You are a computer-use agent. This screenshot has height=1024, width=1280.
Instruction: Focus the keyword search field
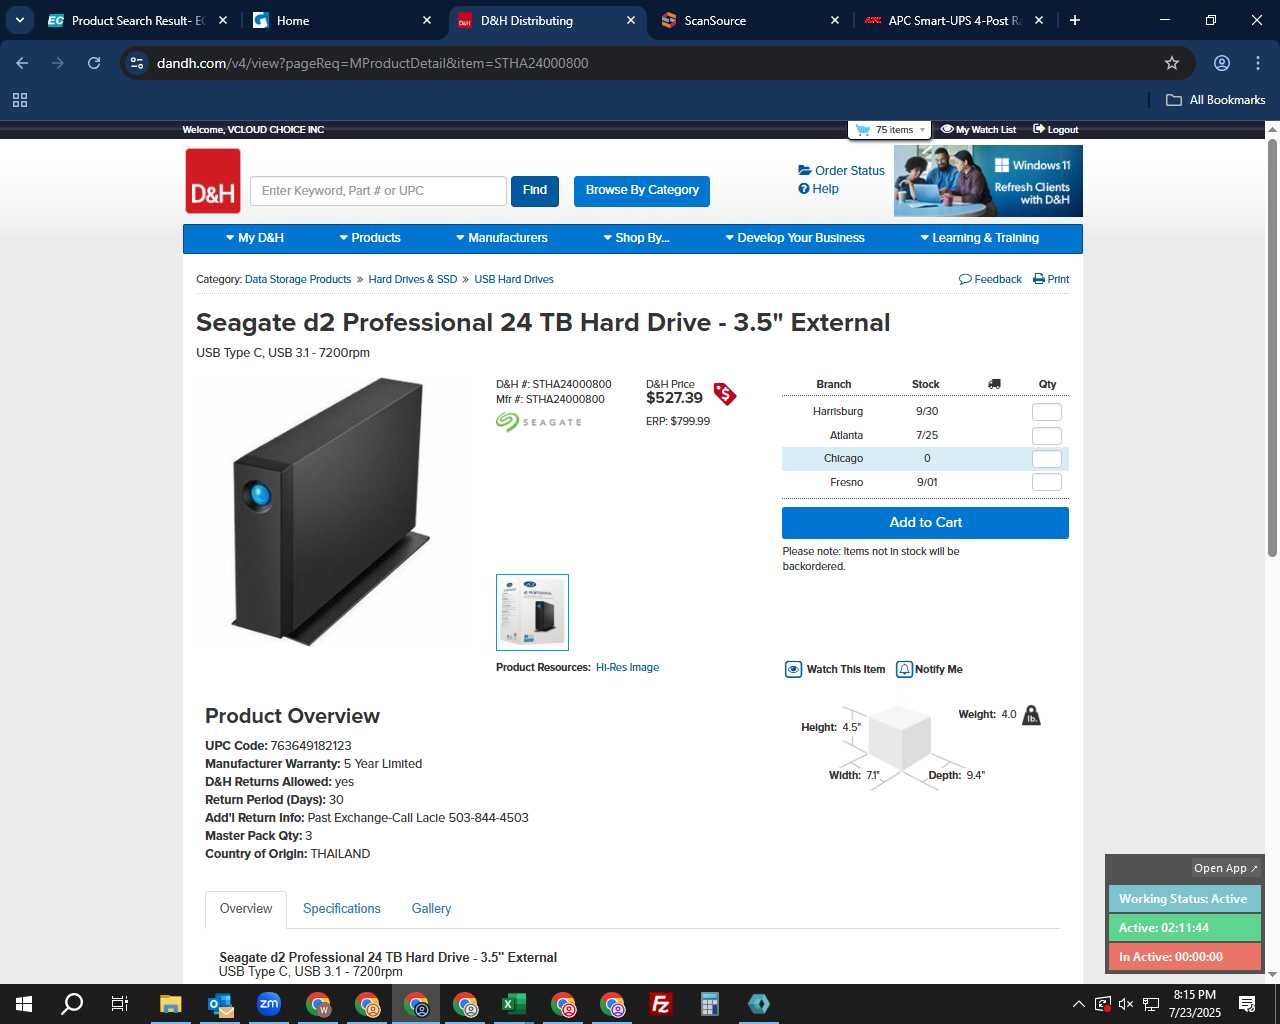click(378, 191)
